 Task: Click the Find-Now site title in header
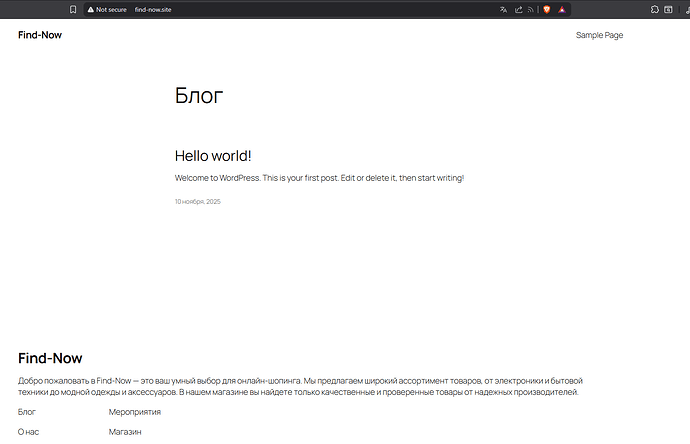tap(40, 35)
